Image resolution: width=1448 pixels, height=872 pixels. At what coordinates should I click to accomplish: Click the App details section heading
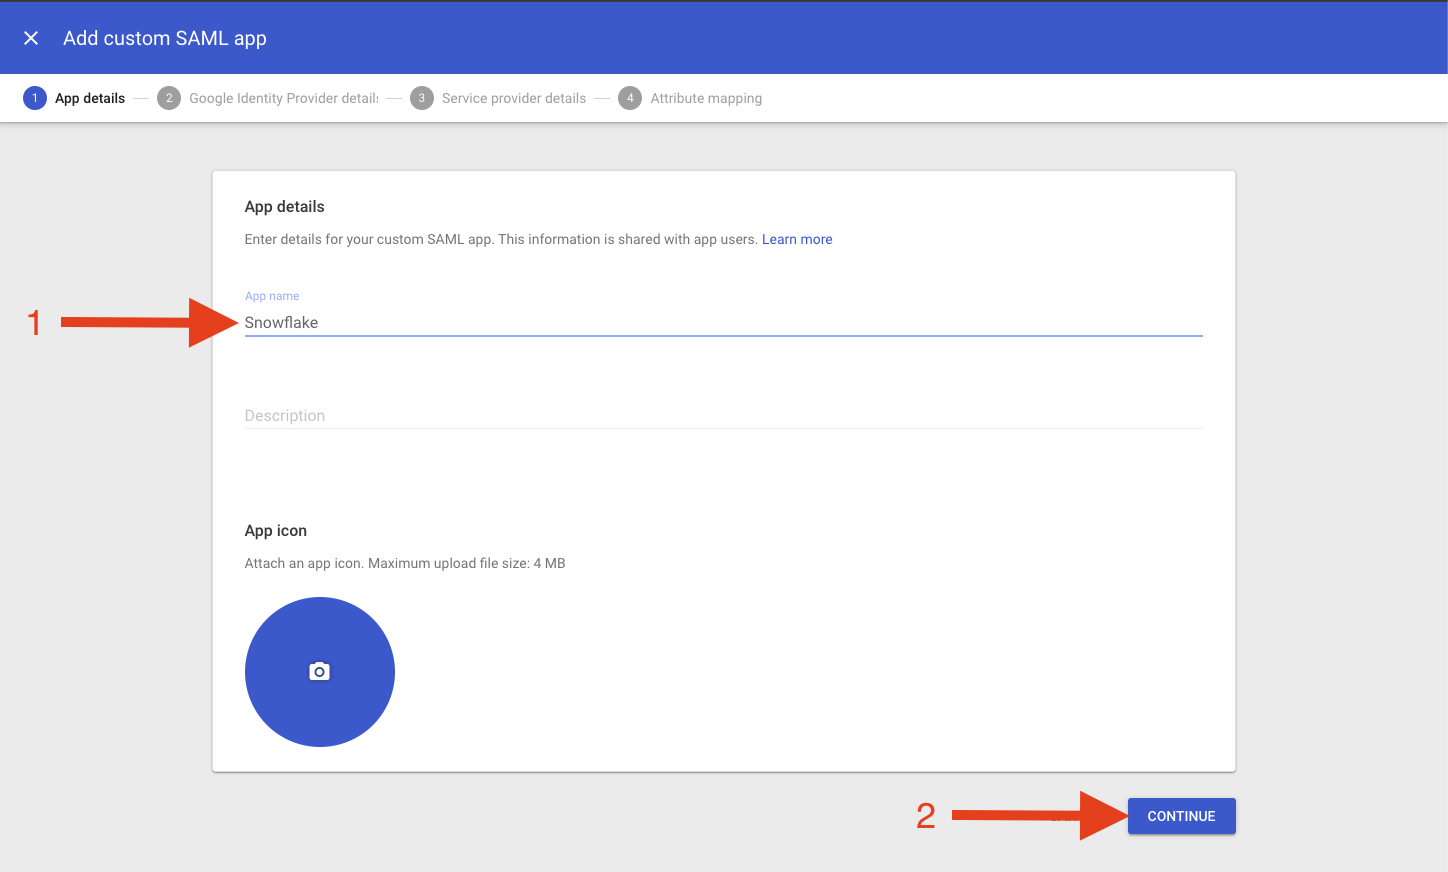coord(284,206)
